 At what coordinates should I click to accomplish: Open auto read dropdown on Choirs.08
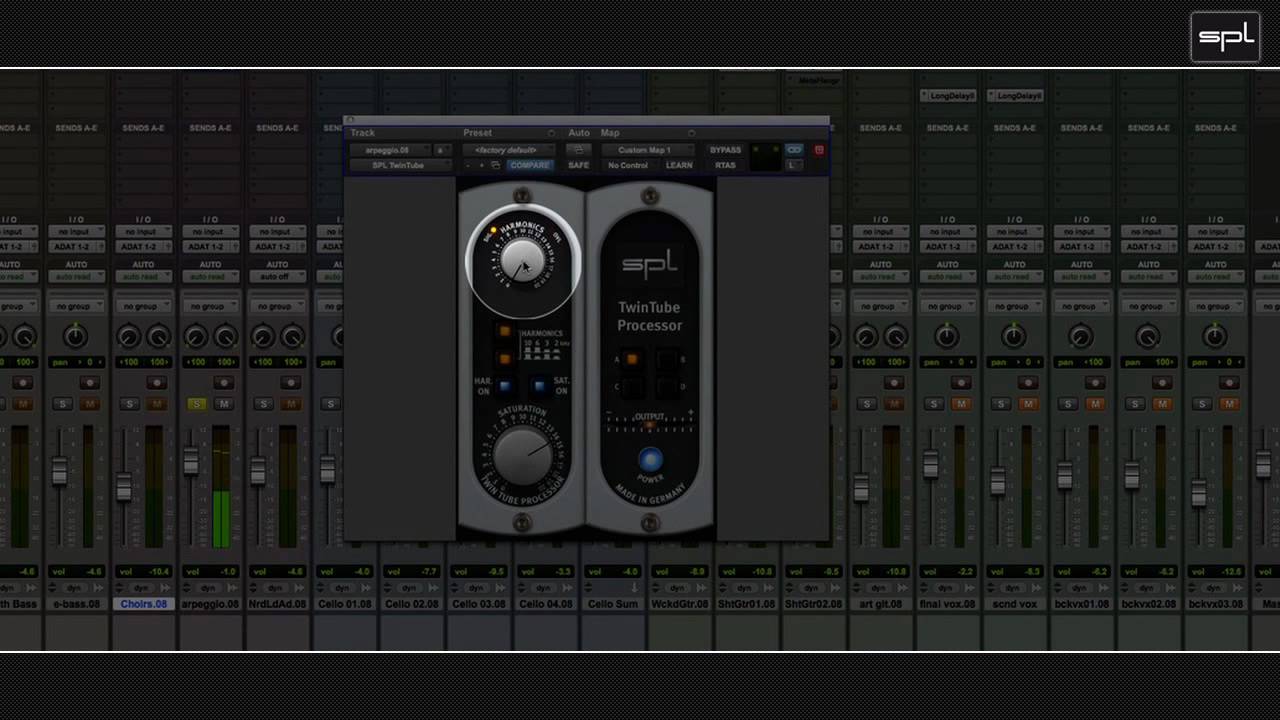(143, 277)
